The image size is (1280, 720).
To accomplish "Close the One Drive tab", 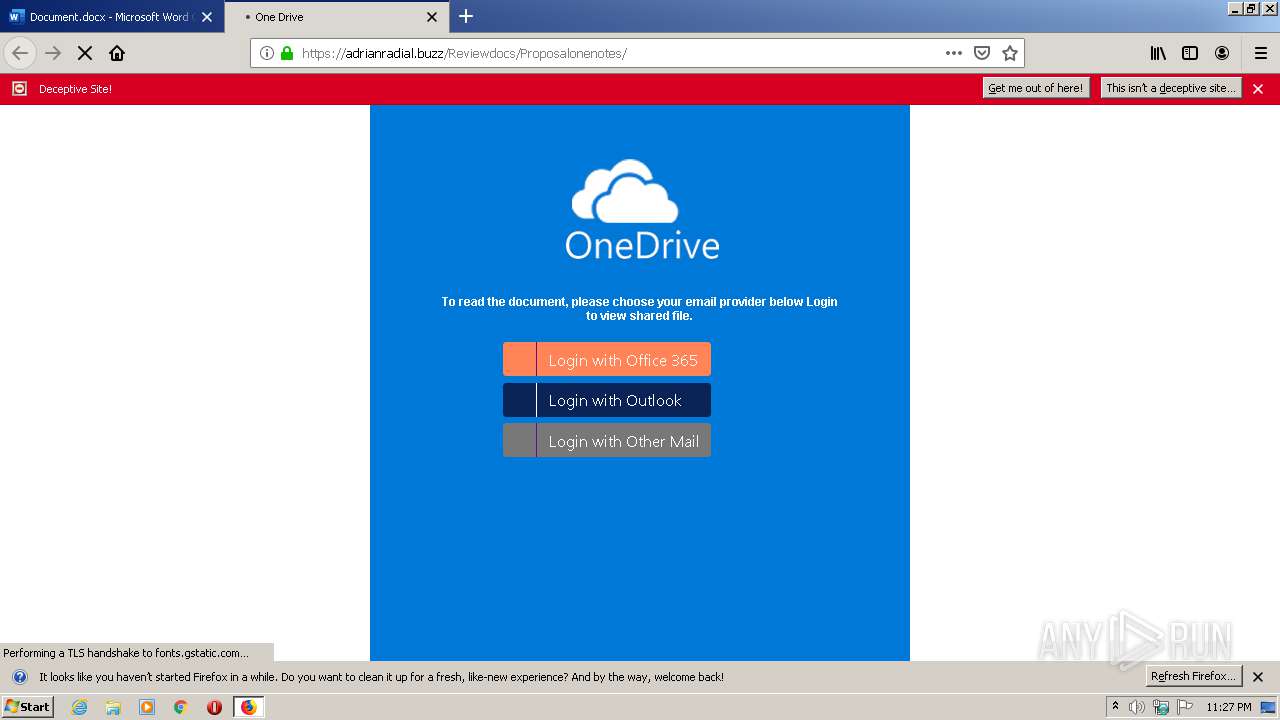I will (432, 17).
